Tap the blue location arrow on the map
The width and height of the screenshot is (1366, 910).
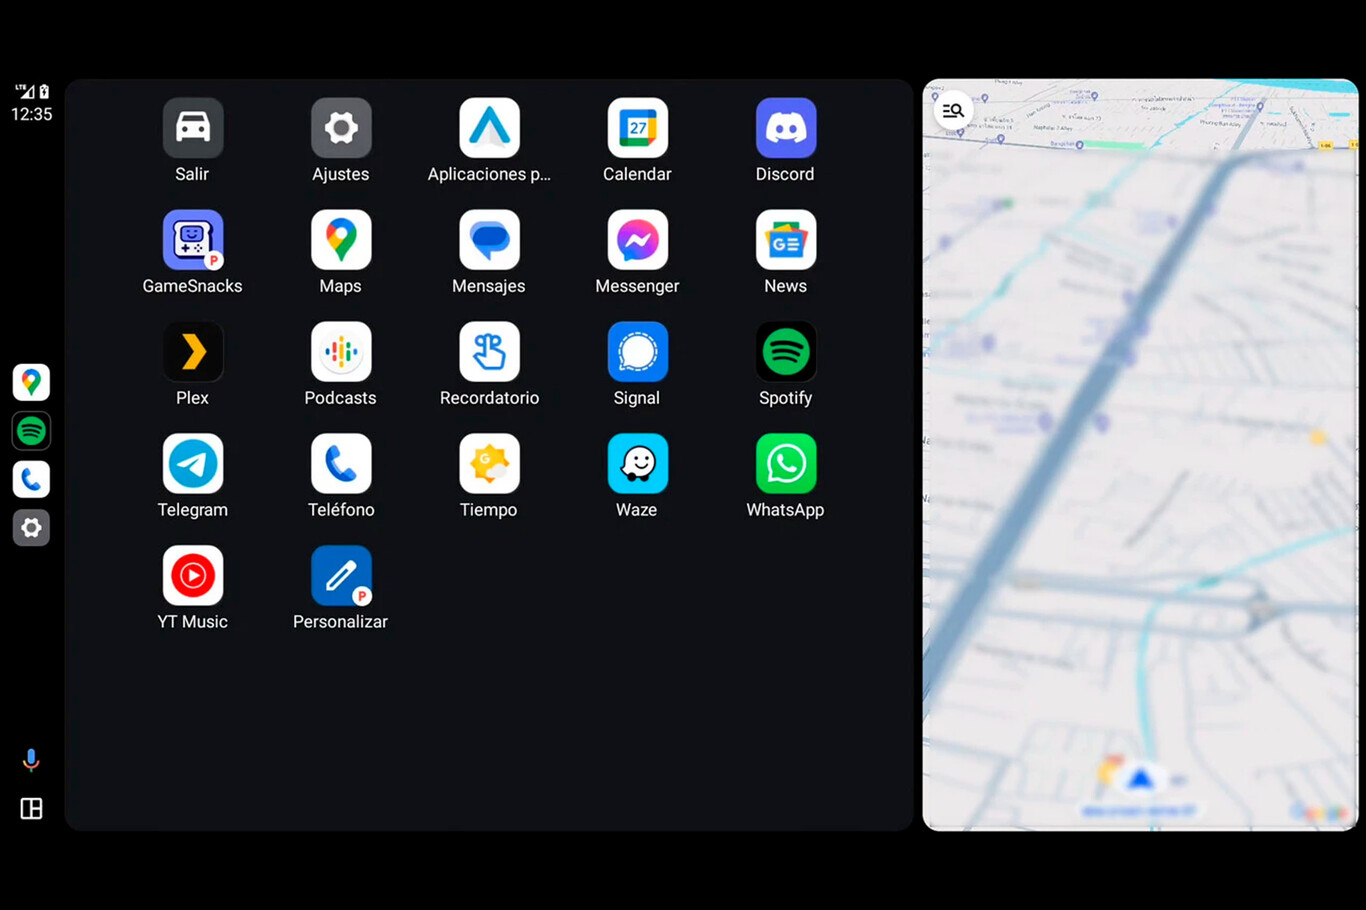pyautogui.click(x=1141, y=778)
